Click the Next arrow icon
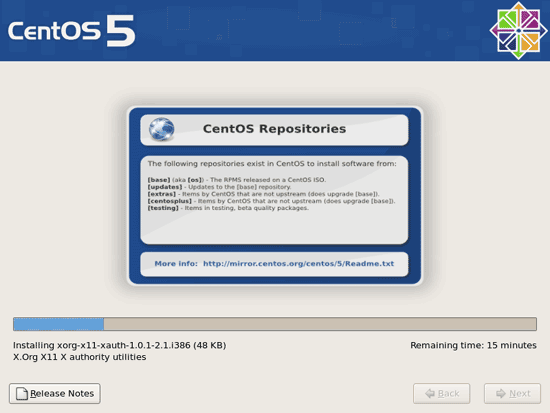The image size is (550, 413). [501, 393]
